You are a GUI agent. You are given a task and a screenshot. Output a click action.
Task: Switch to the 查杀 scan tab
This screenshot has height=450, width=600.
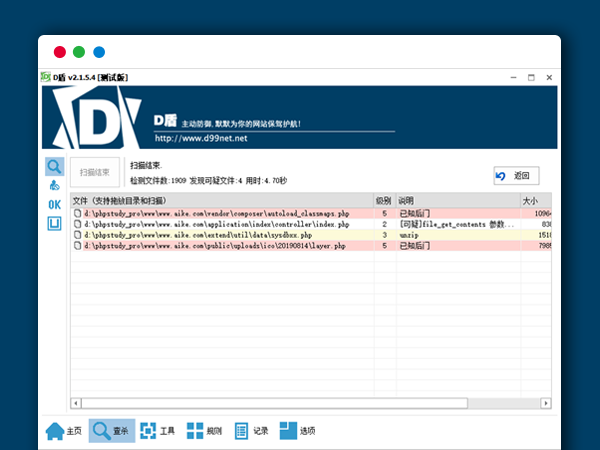[111, 431]
